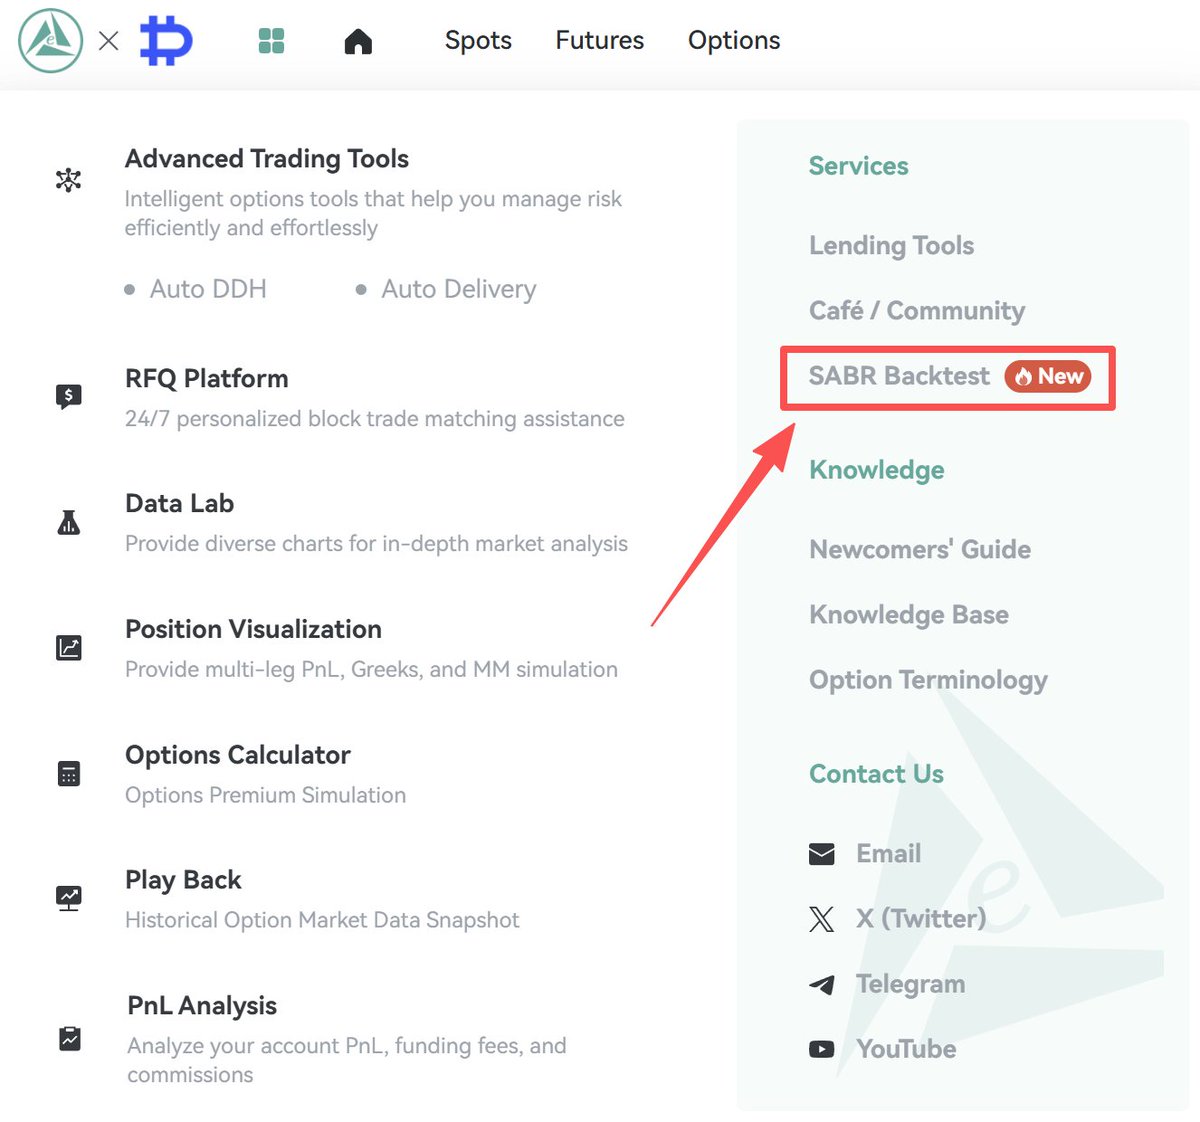Click the Knowledge section heading

click(x=877, y=470)
